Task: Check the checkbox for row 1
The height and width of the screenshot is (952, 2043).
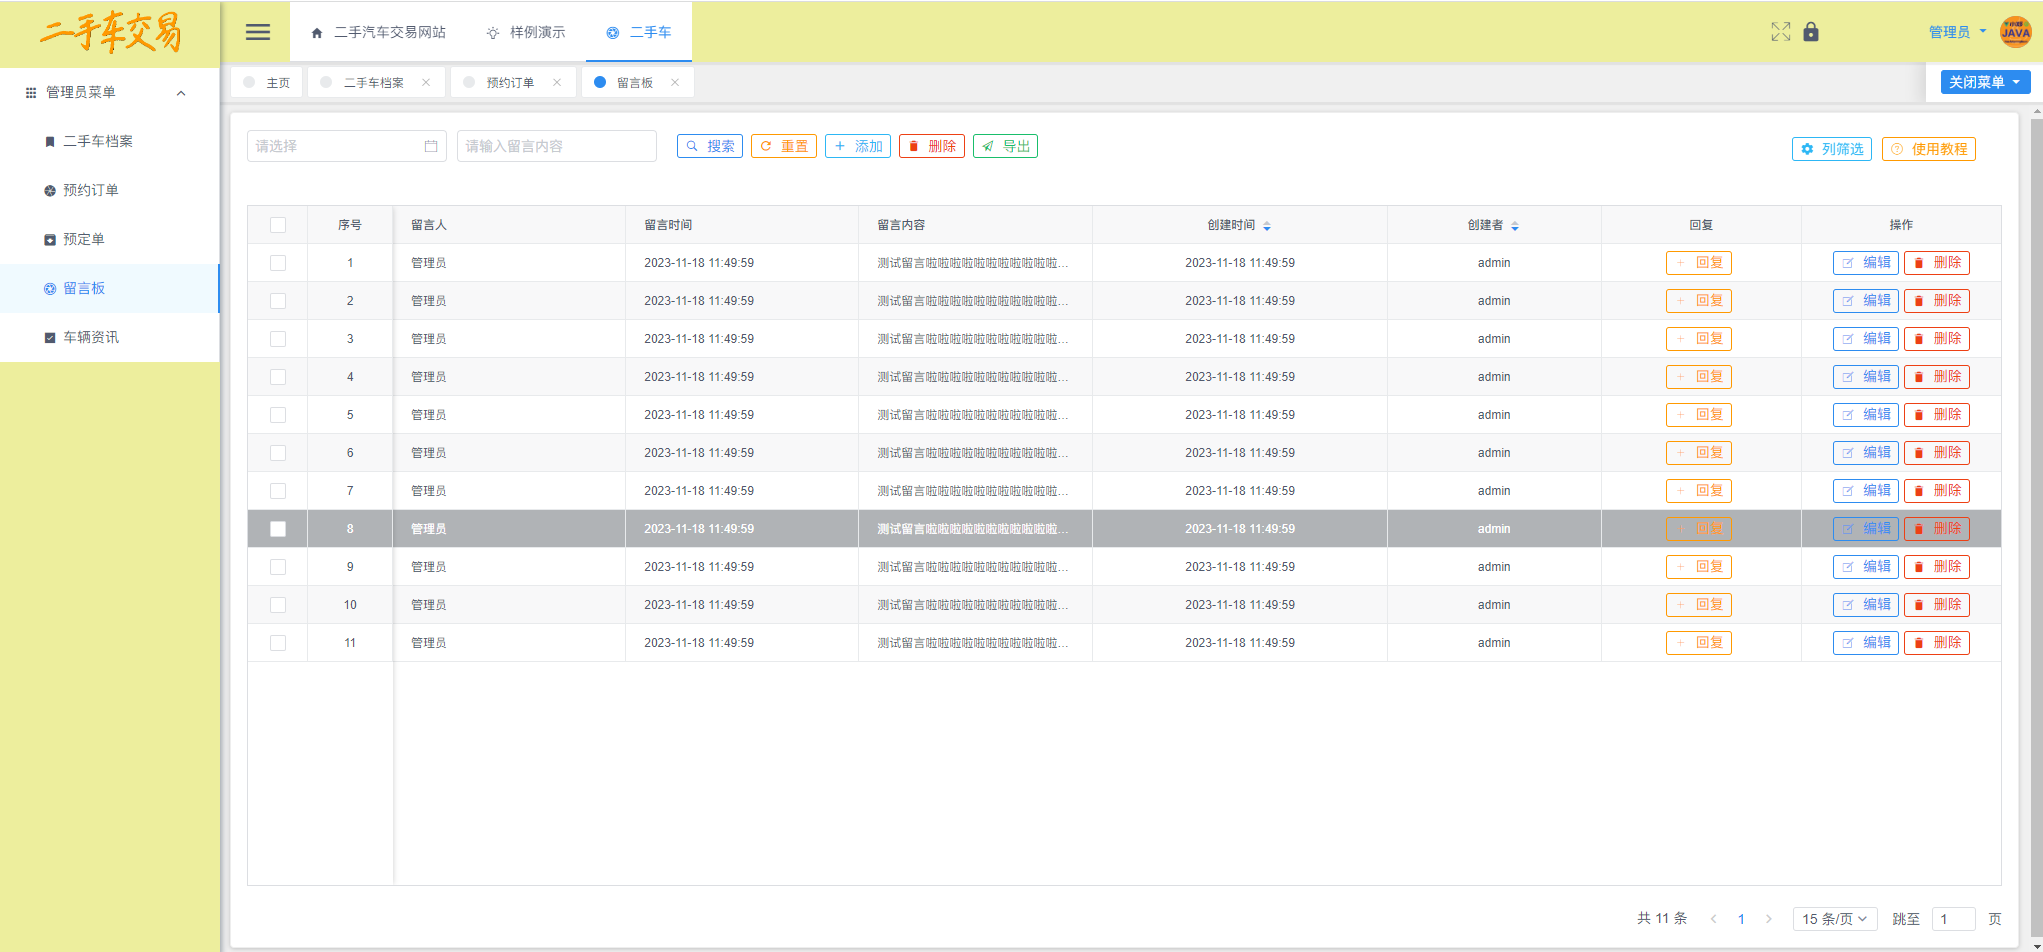Action: 278,263
